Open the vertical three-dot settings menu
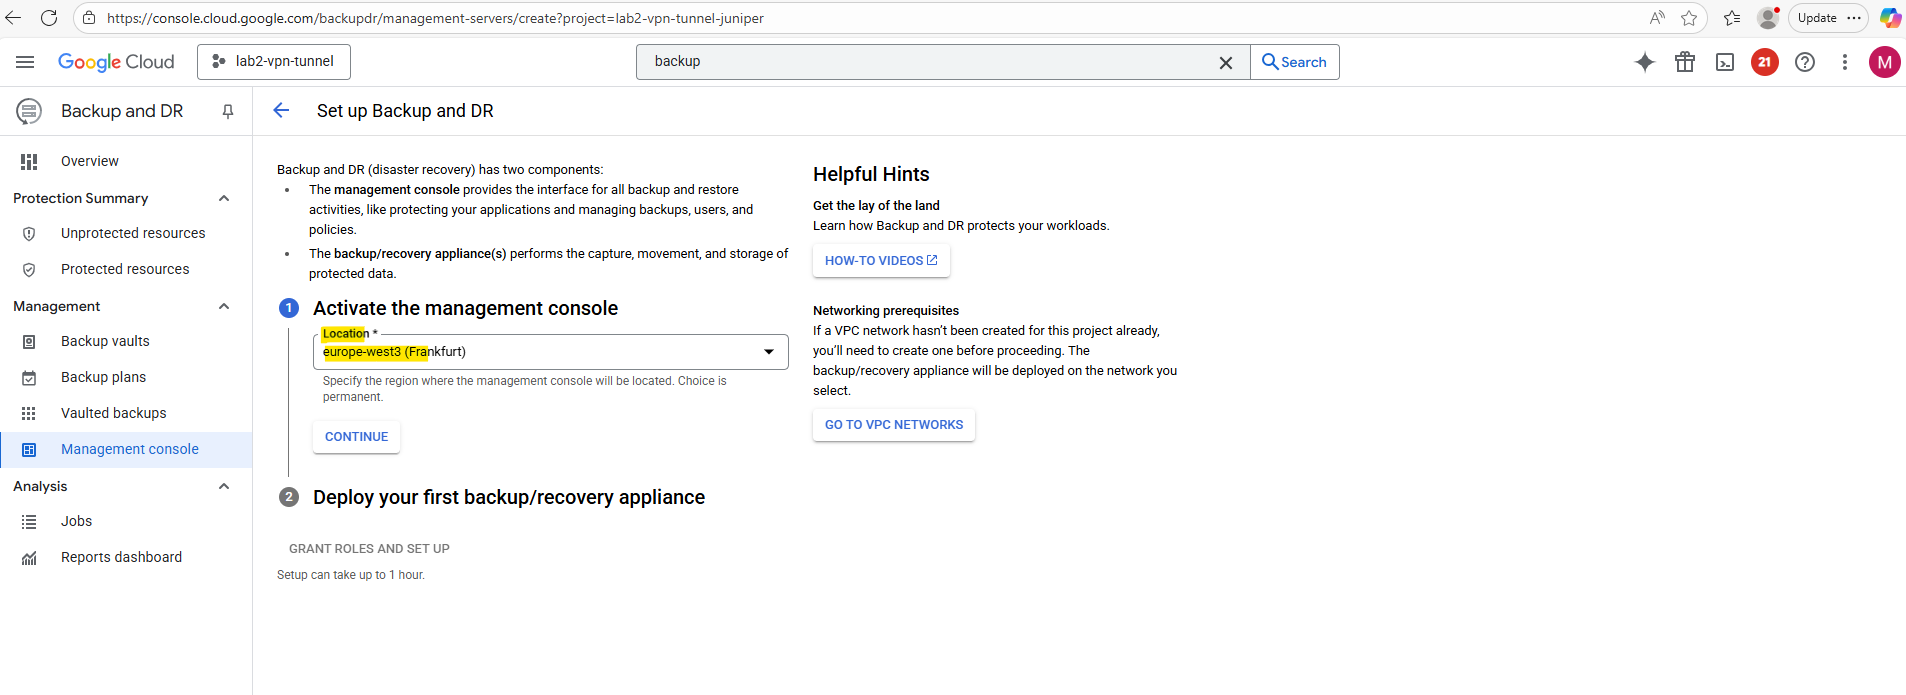Viewport: 1906px width, 695px height. [x=1845, y=62]
